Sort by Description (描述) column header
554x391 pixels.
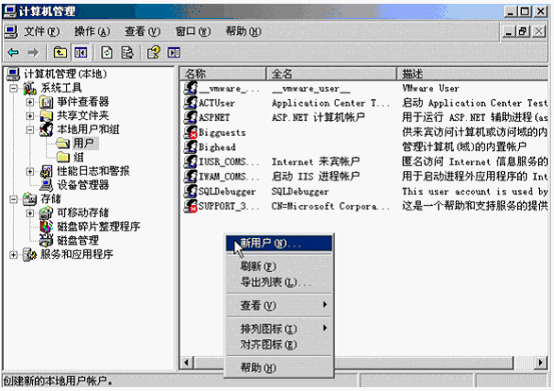[472, 74]
